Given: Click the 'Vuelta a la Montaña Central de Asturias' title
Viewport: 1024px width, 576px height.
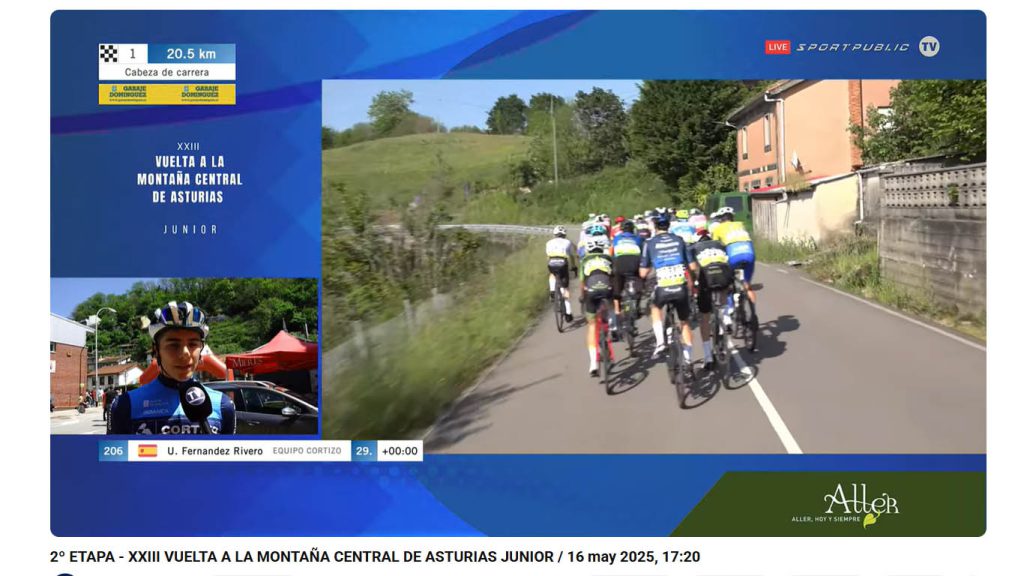Looking at the screenshot, I should point(189,179).
